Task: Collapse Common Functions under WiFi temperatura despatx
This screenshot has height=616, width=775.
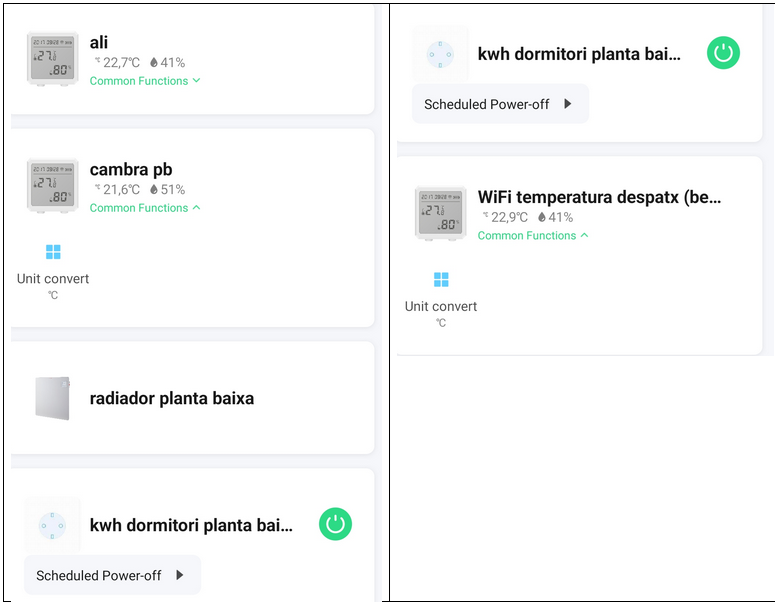Action: click(533, 236)
